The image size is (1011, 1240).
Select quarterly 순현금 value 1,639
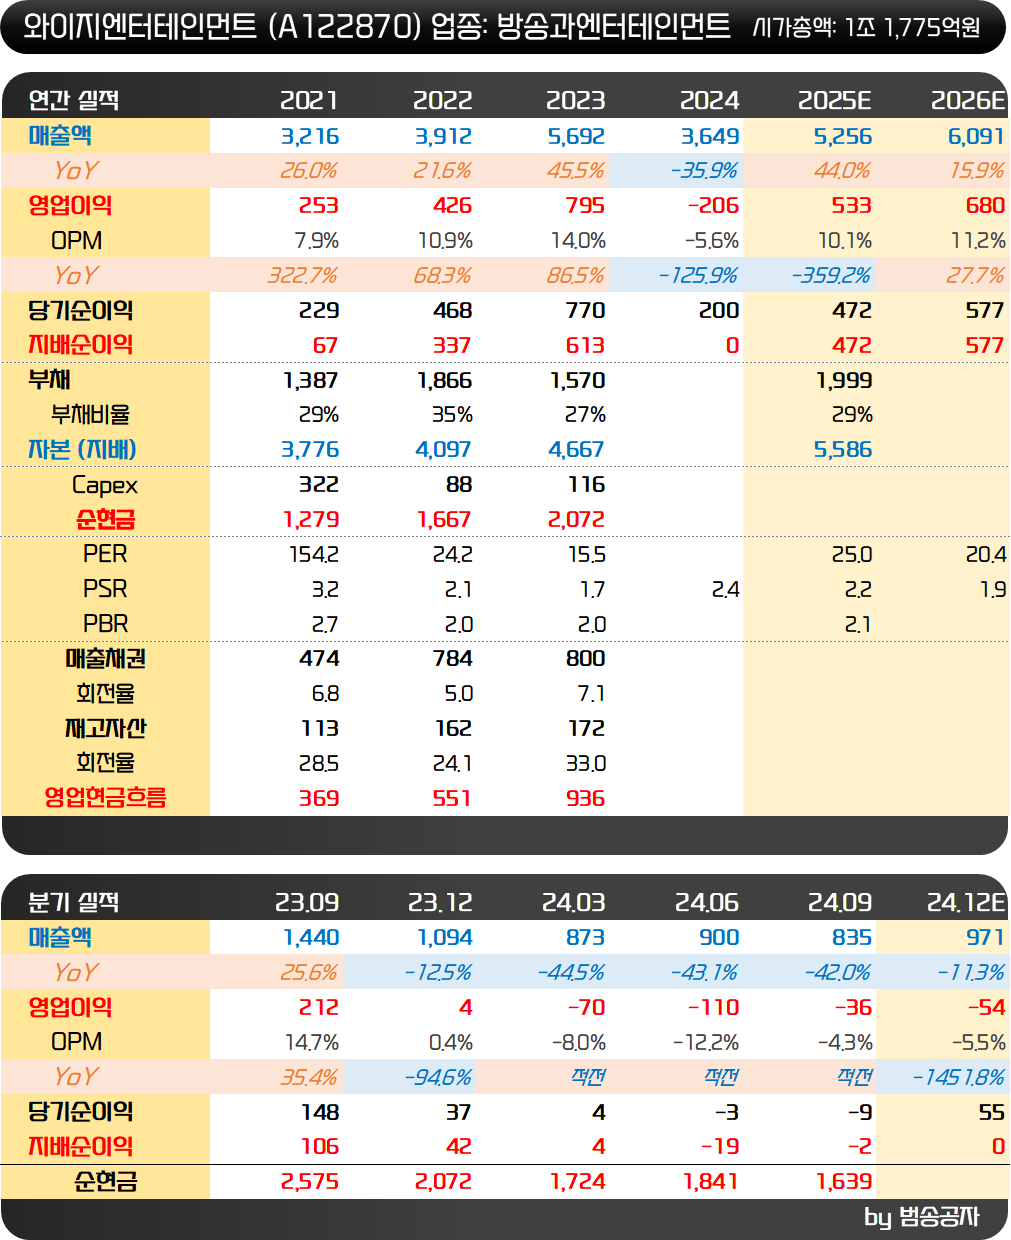pyautogui.click(x=844, y=1182)
